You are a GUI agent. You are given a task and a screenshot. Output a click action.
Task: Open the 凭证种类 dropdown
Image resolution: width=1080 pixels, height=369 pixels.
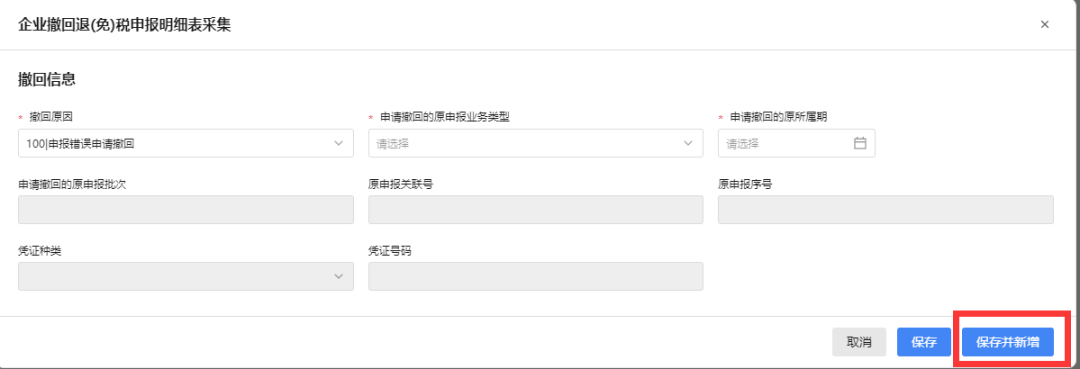[x=186, y=276]
